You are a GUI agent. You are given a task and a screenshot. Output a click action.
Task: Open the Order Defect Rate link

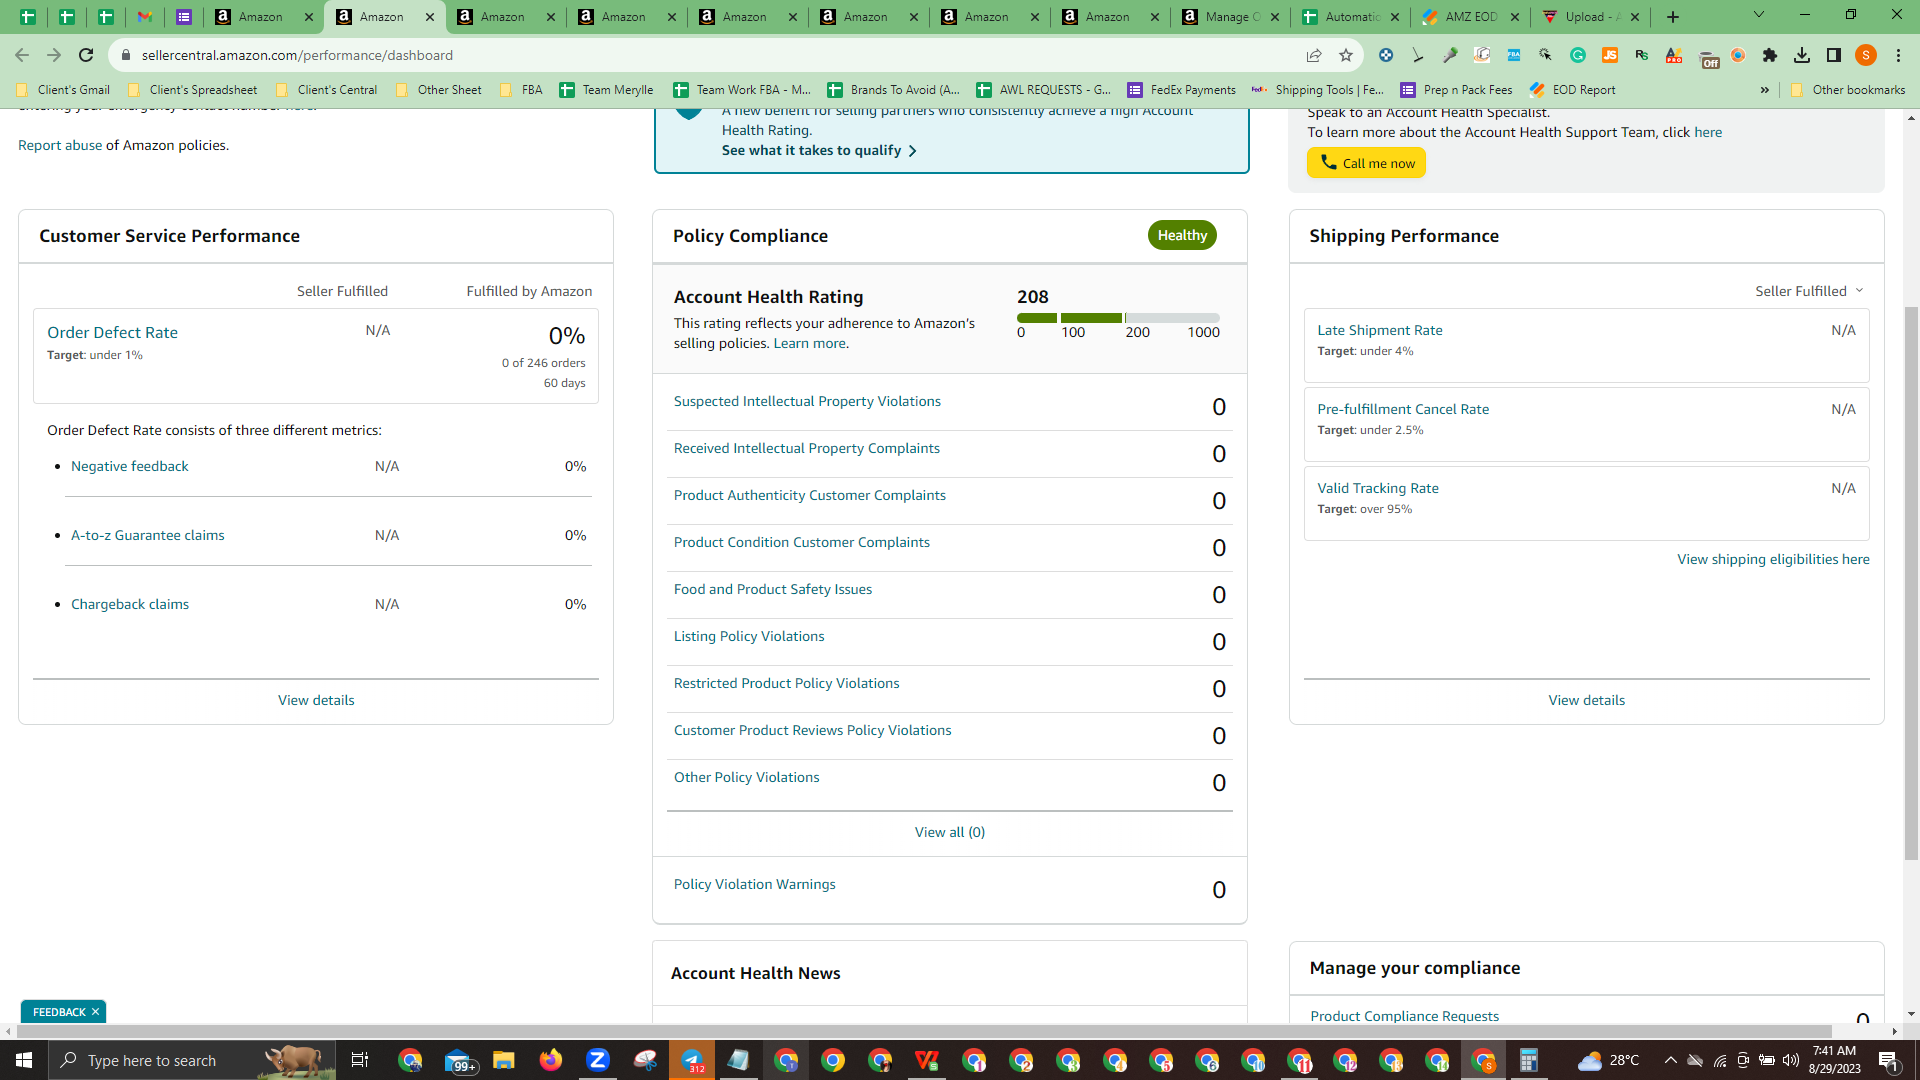(112, 332)
